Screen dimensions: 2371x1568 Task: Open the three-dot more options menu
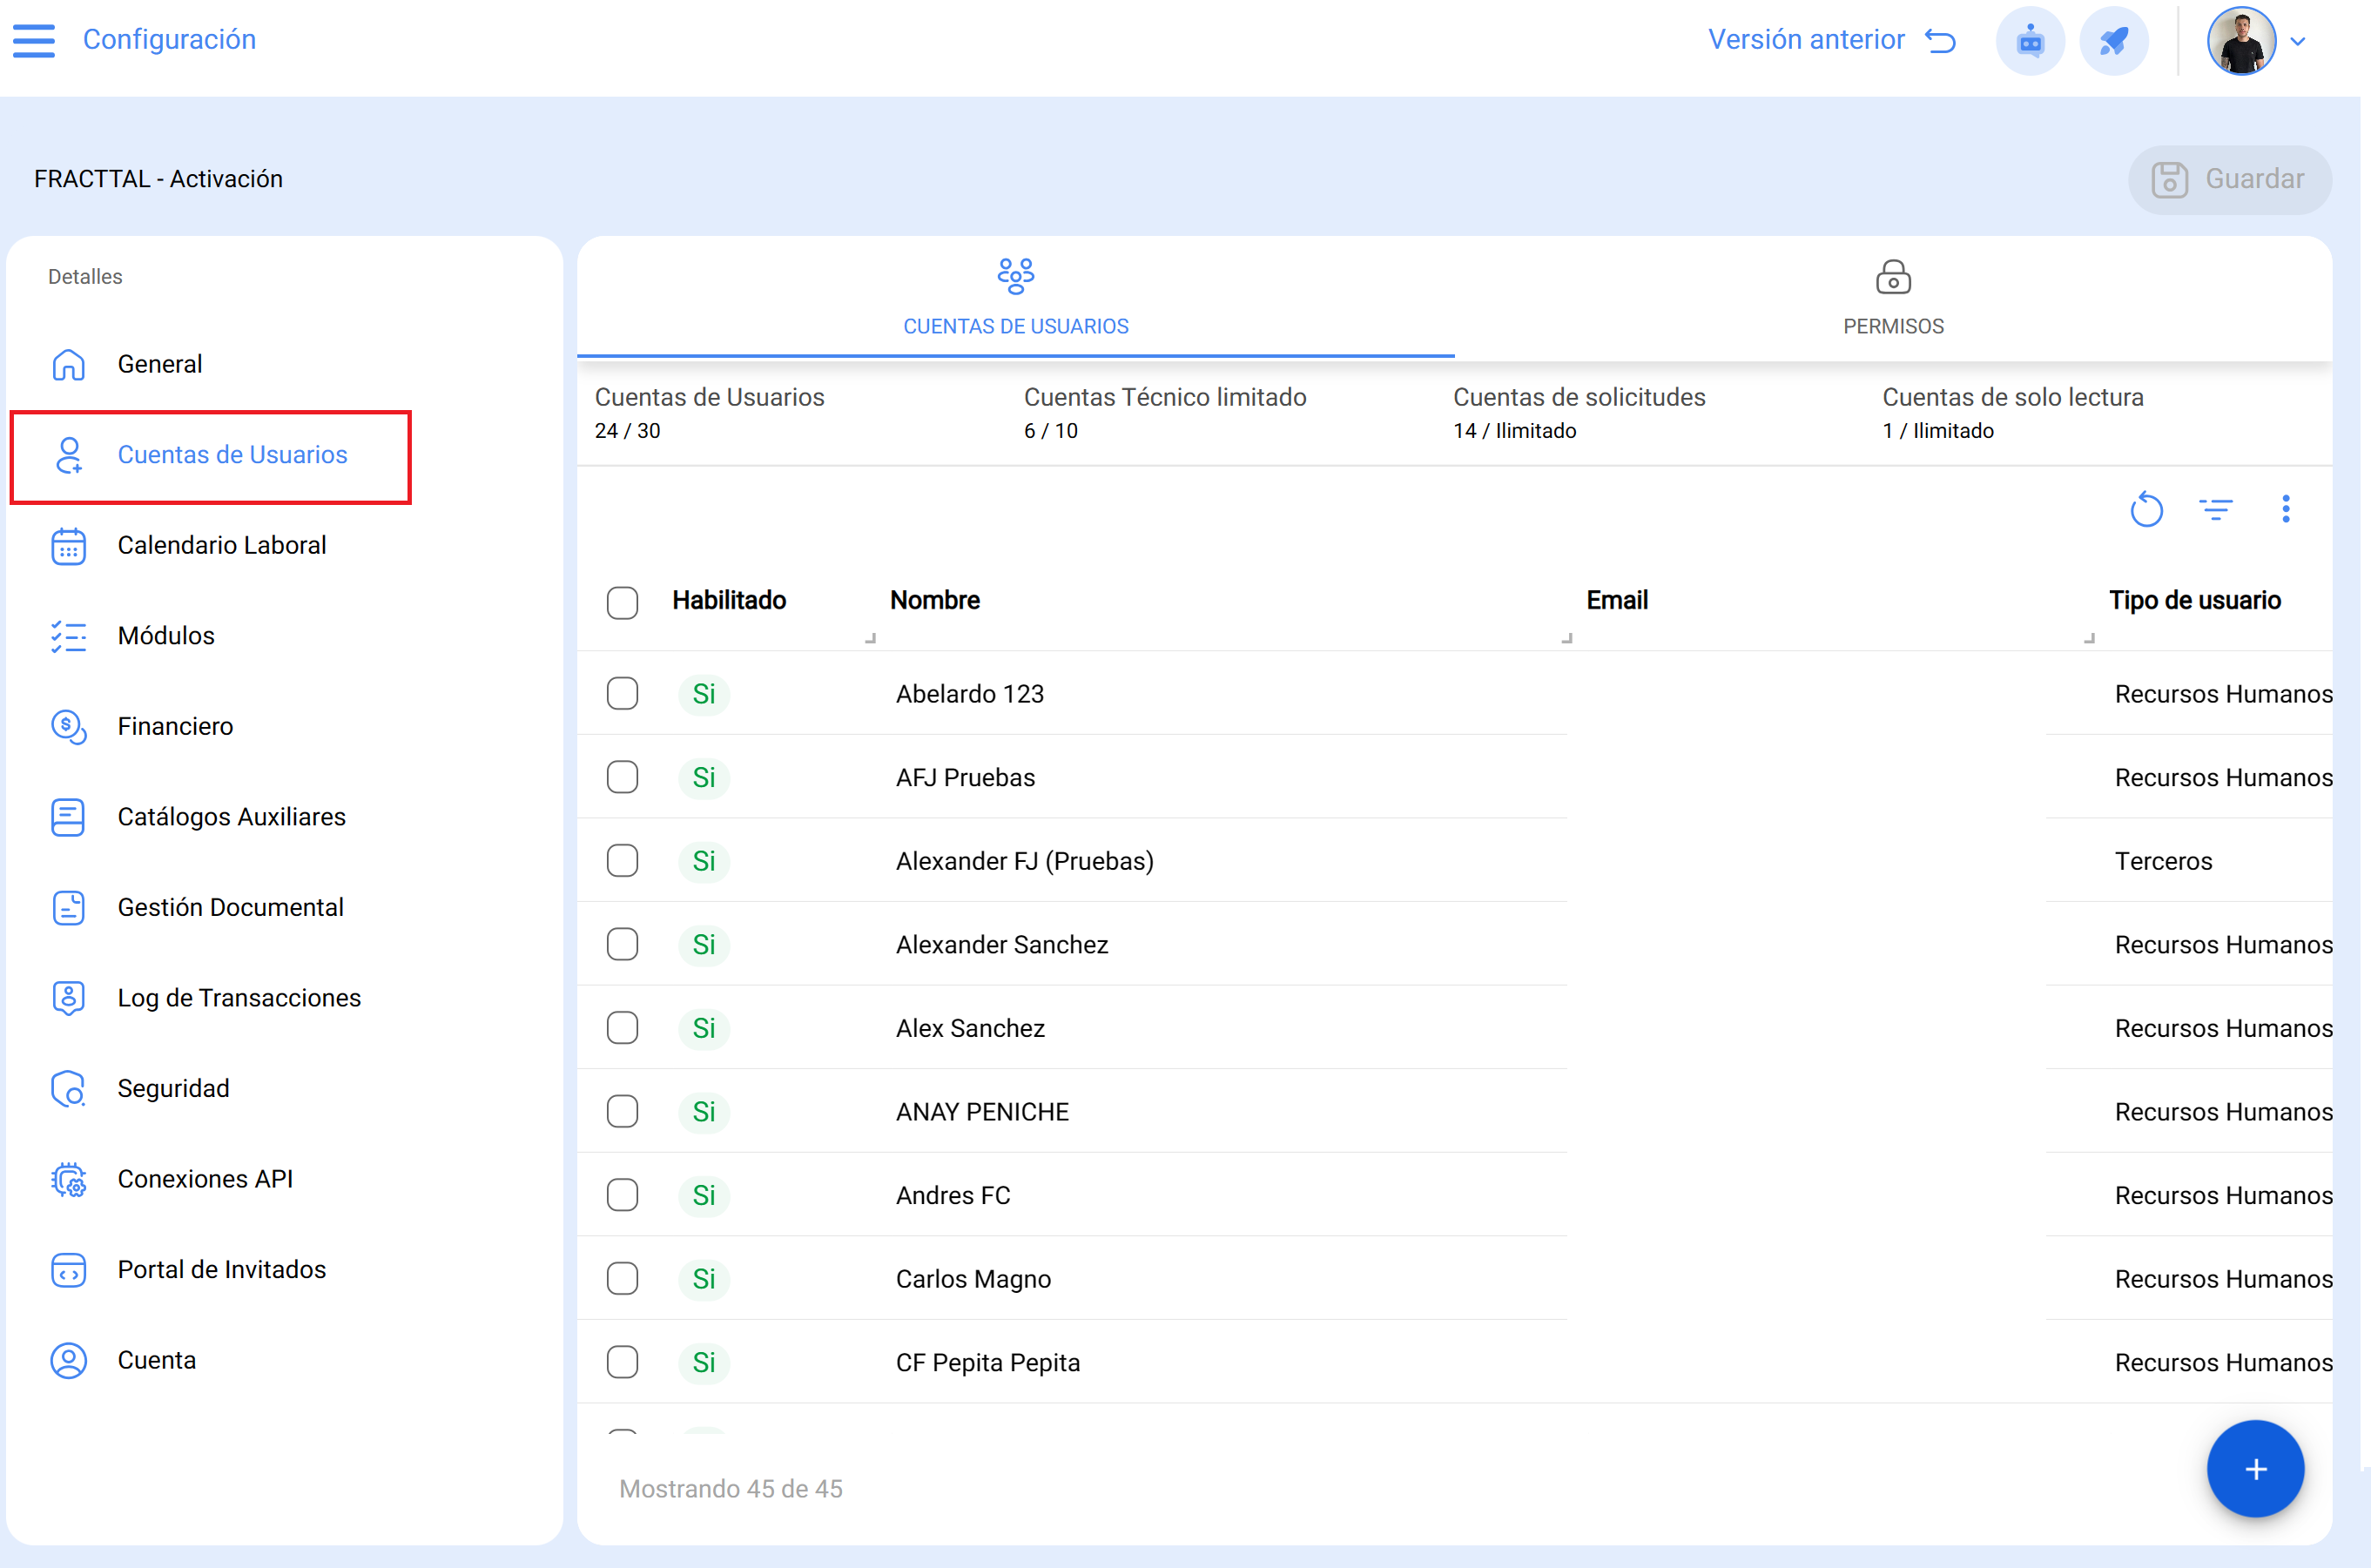pos(2285,510)
